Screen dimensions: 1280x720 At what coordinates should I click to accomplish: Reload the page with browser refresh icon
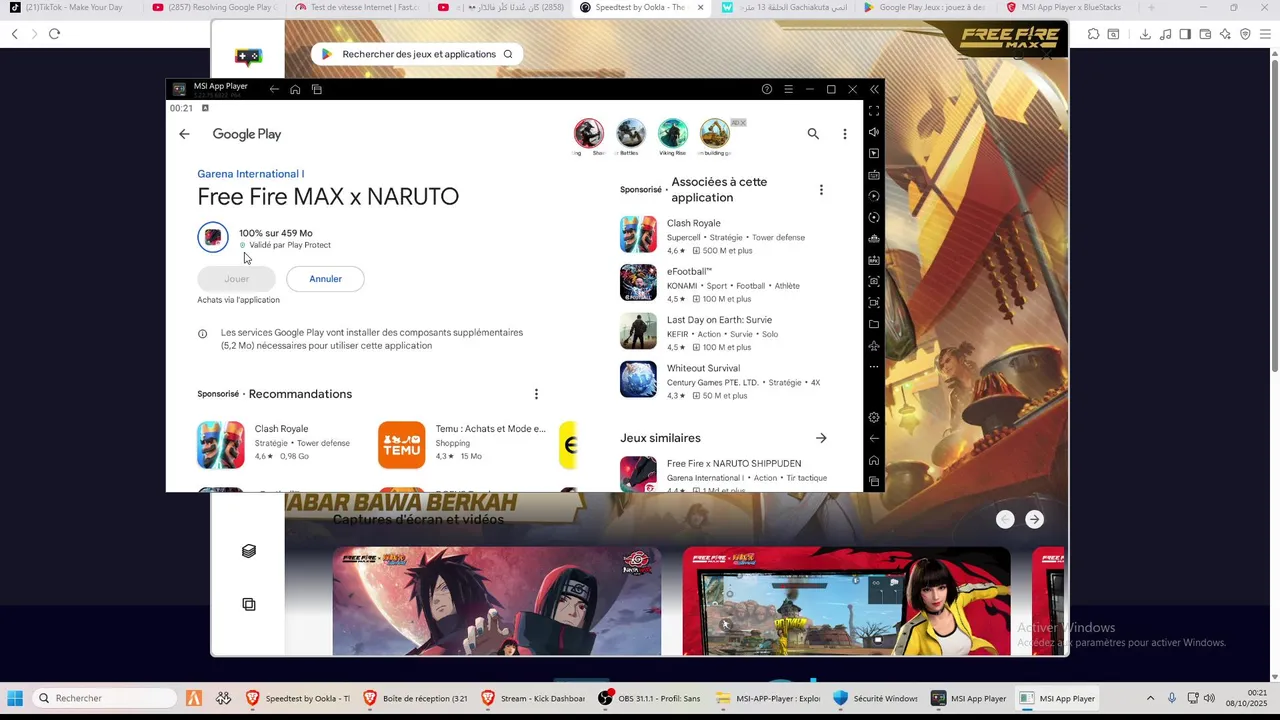pyautogui.click(x=54, y=34)
